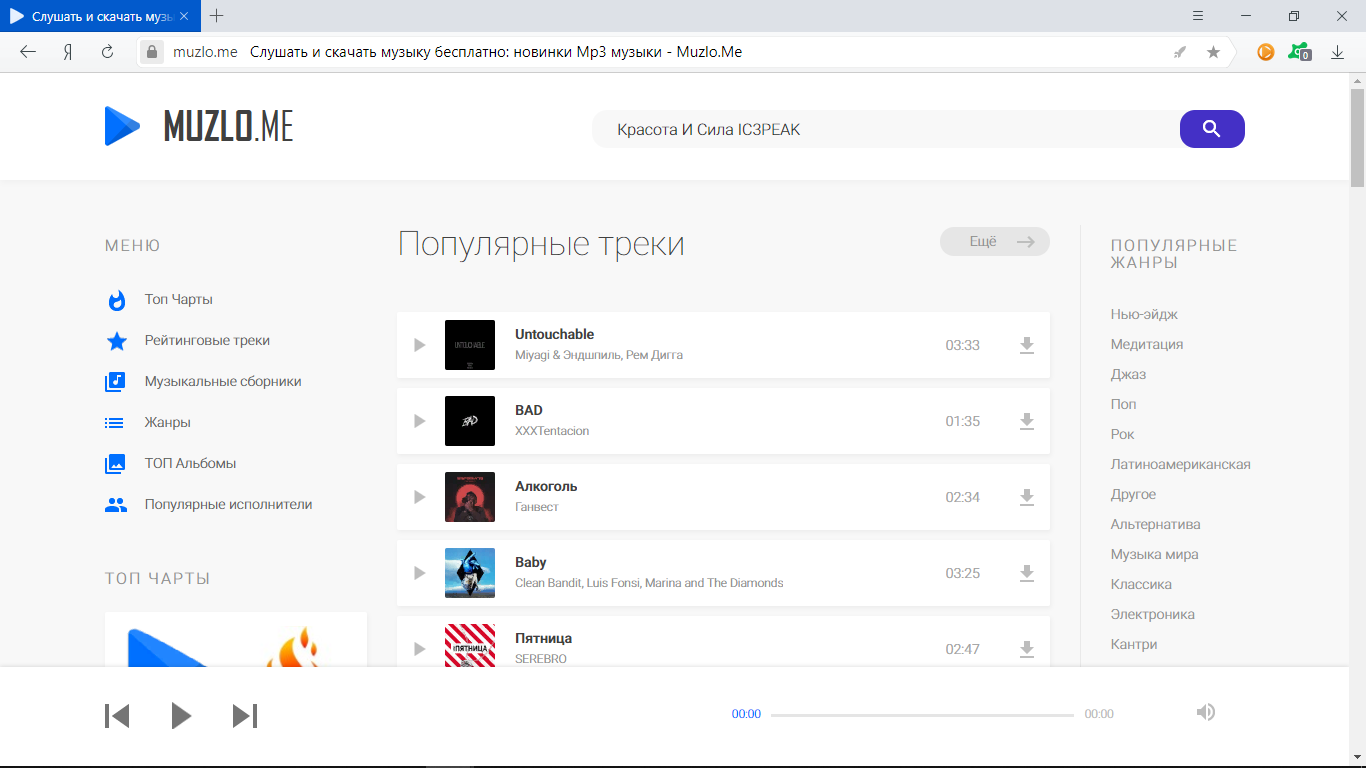Open Популярные исполнители menu link
1366x768 pixels.
tap(228, 505)
